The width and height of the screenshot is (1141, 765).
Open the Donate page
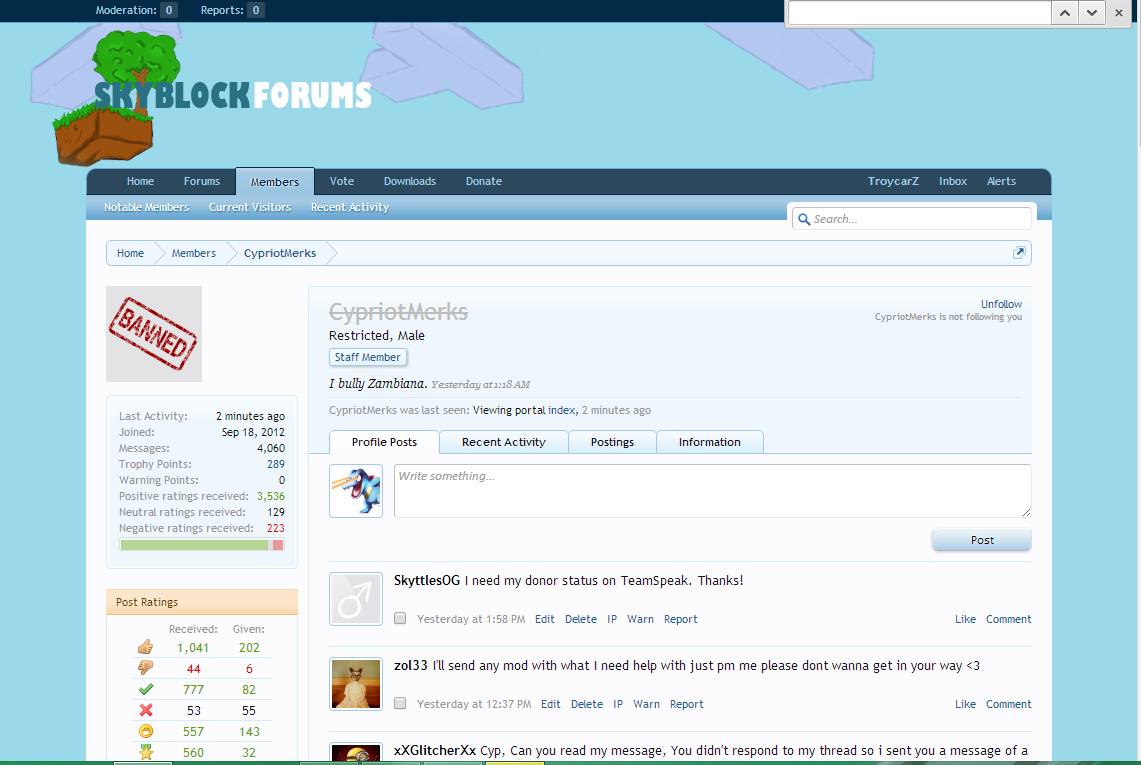(x=484, y=181)
